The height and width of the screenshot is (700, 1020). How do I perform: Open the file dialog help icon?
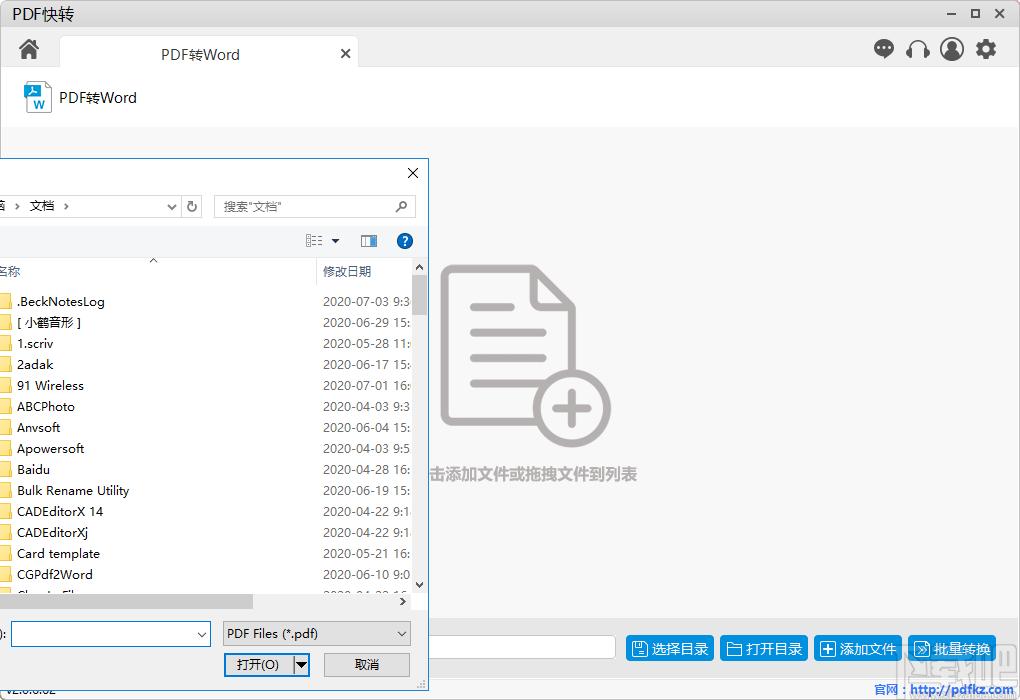pos(405,241)
